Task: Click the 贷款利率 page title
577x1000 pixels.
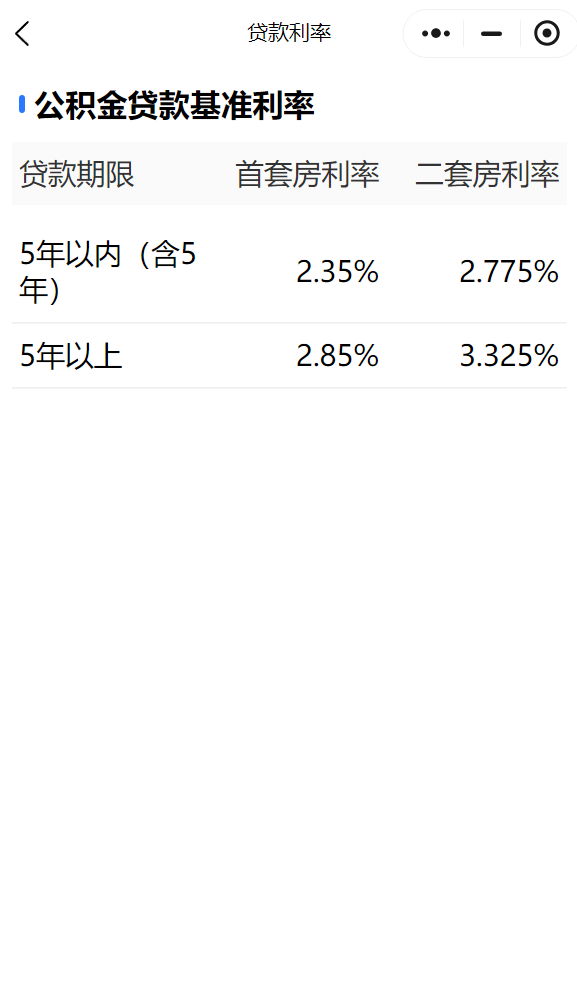Action: 289,33
